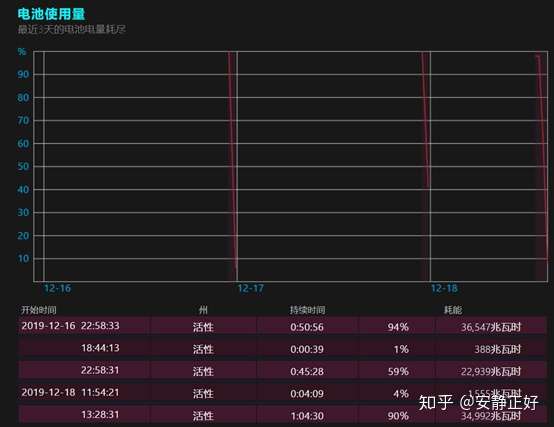Click the 0:45:28 duration cell

coord(307,372)
